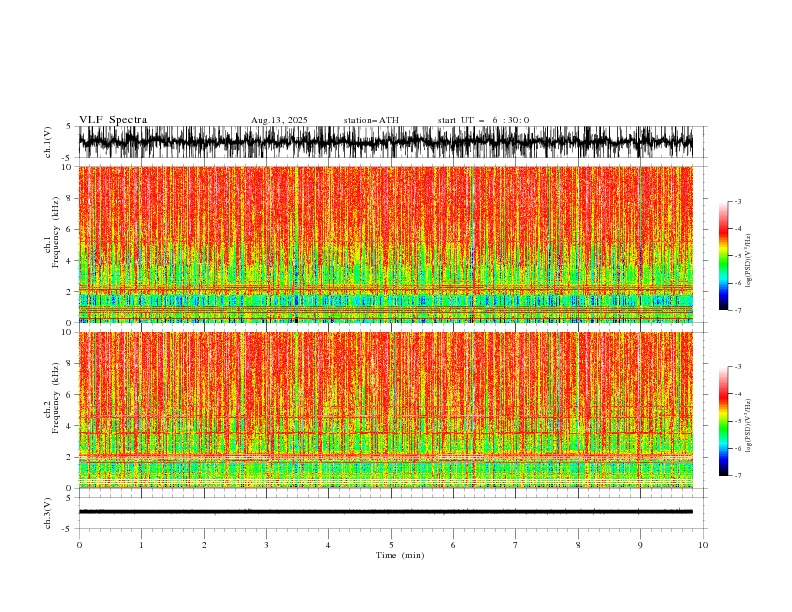The image size is (792, 612).
Task: Click time axis tick label "8"
Action: tap(578, 545)
